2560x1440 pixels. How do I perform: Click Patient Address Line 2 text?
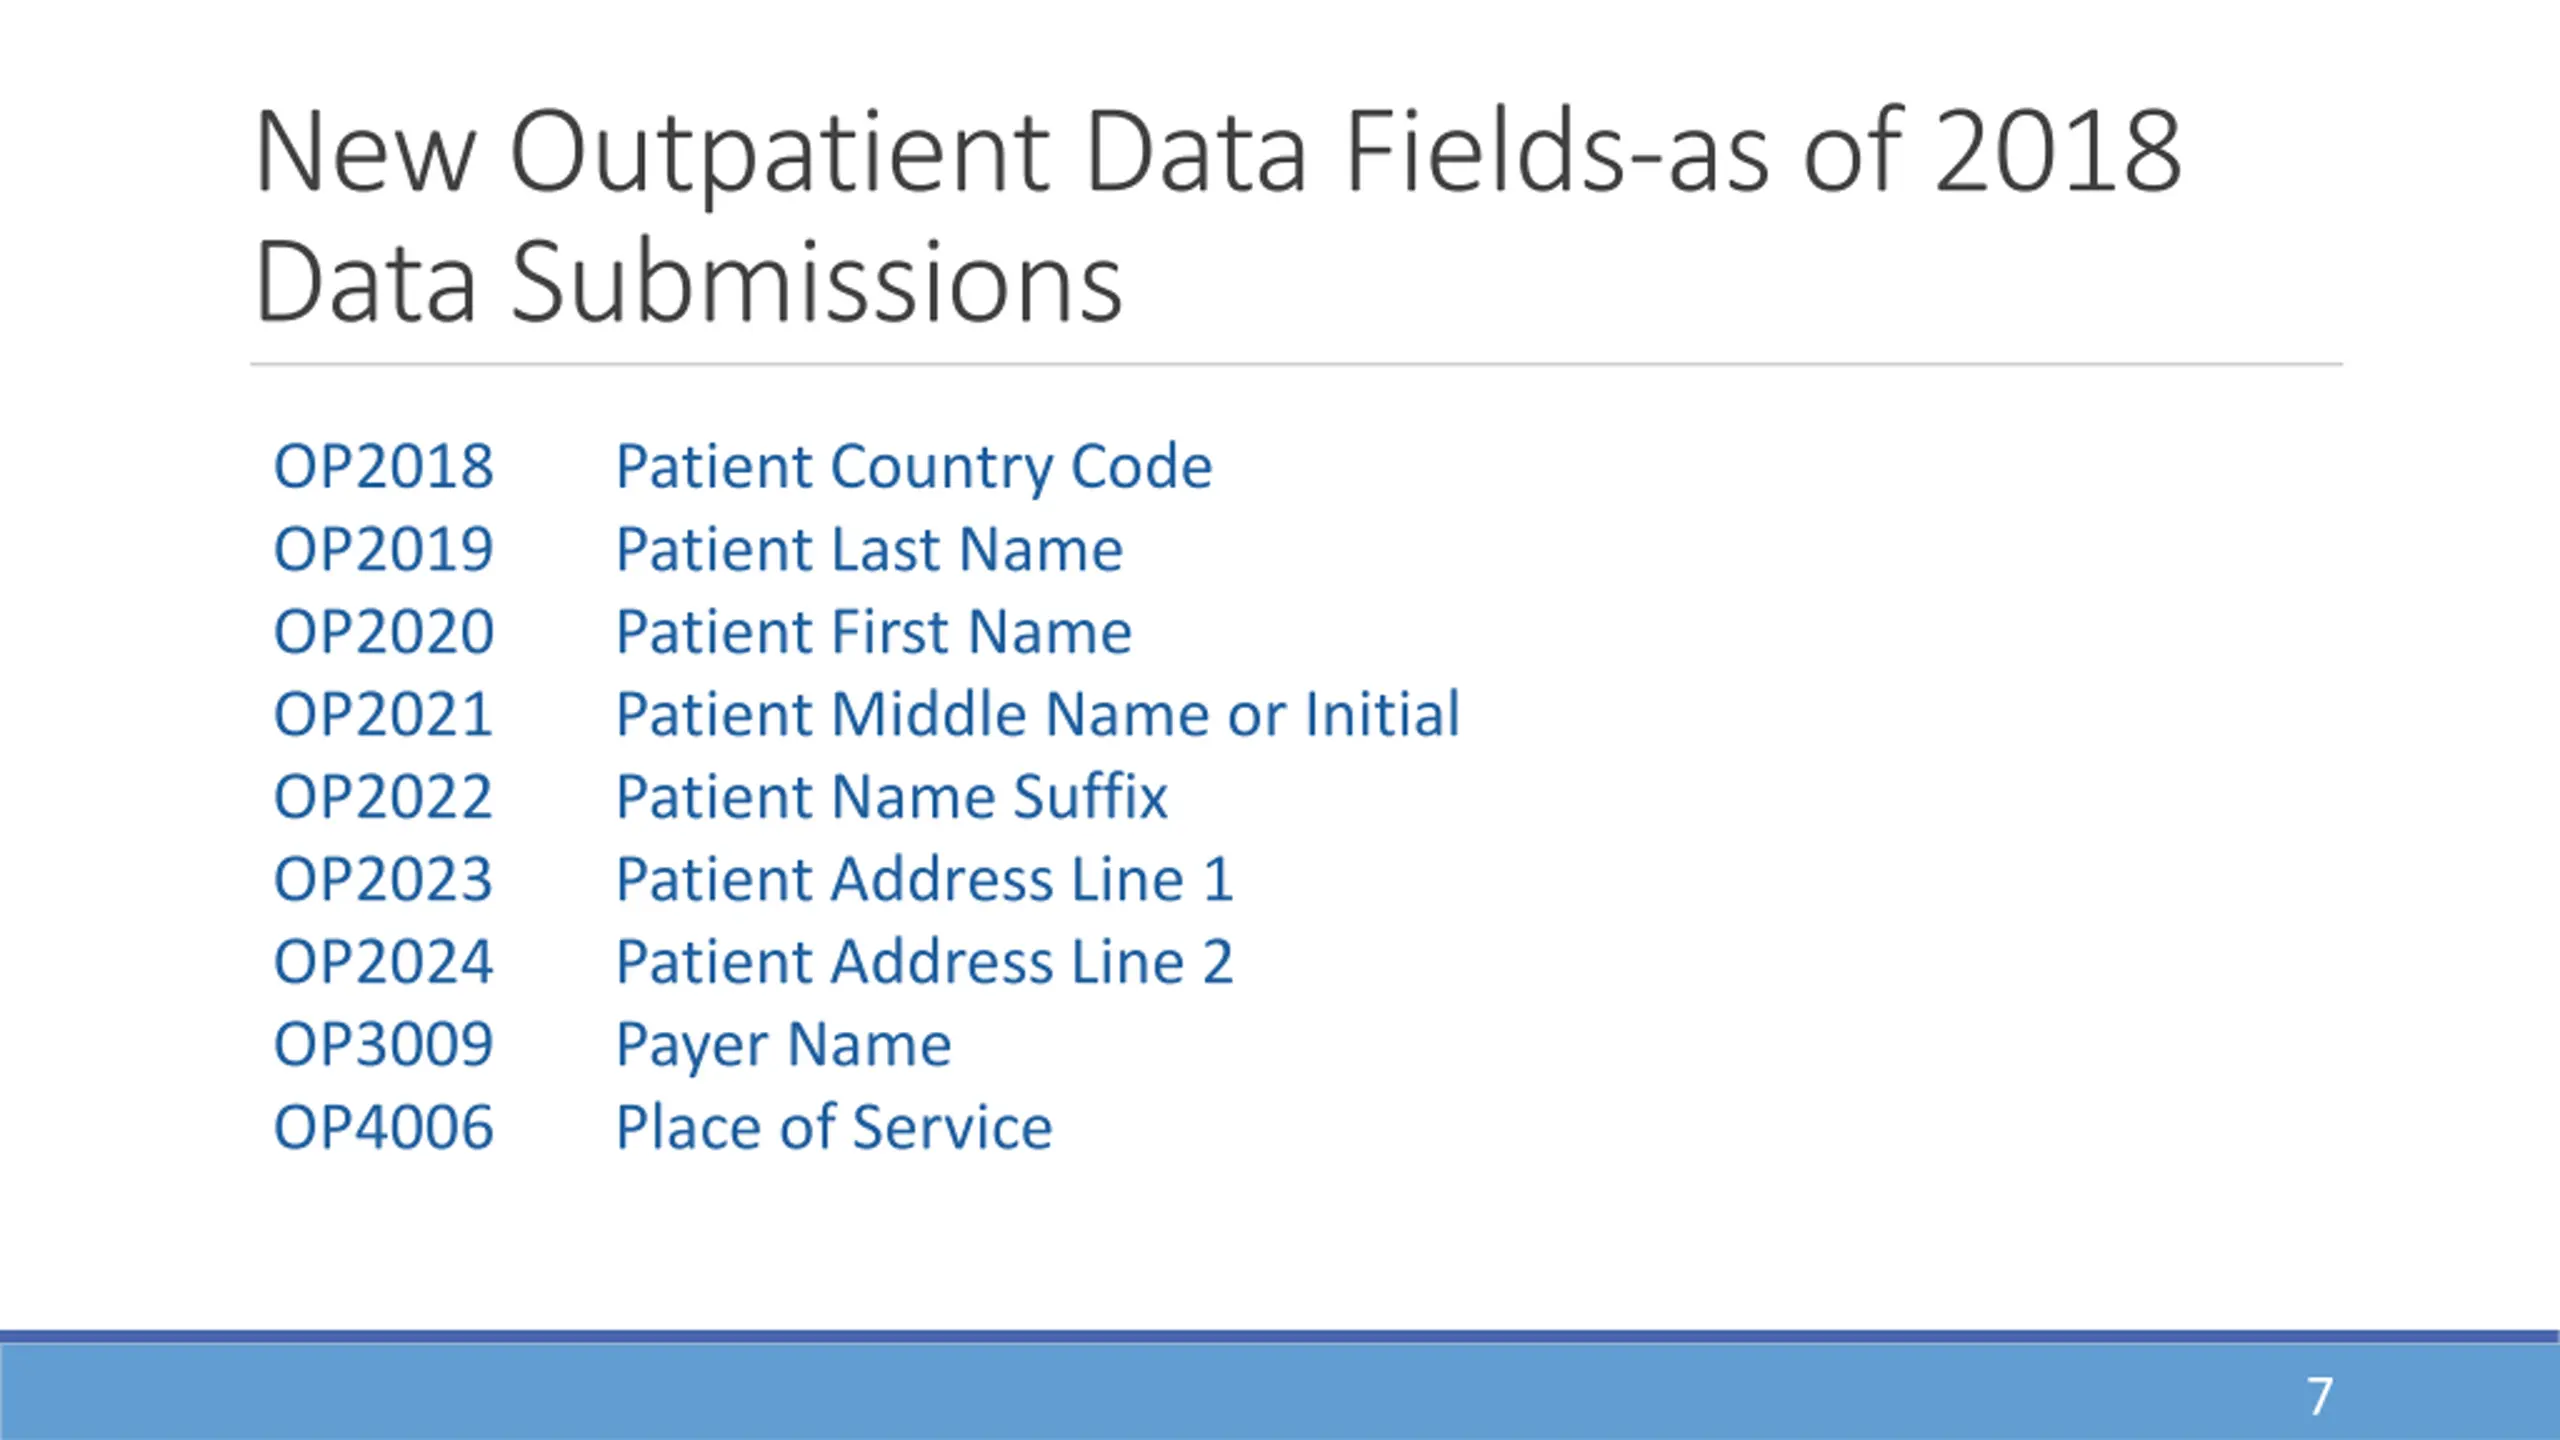[925, 963]
